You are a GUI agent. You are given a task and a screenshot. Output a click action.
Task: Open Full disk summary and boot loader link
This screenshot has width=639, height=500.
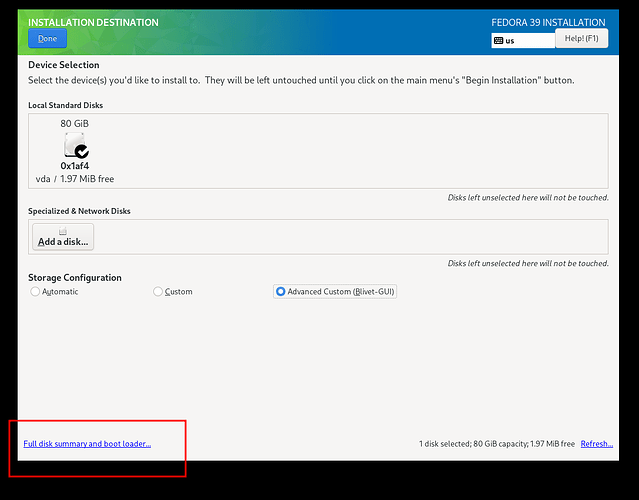click(87, 444)
